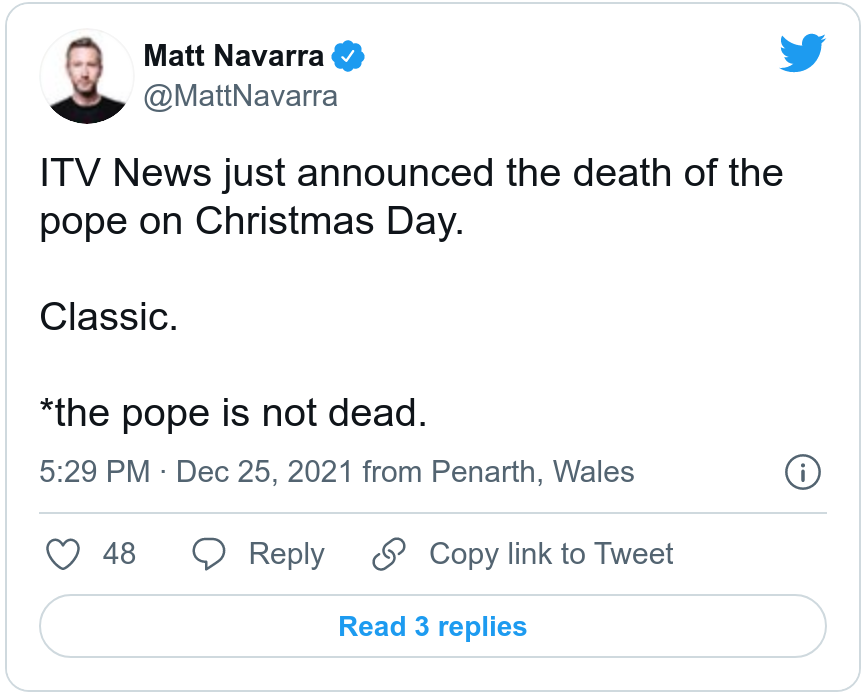Open the 5:29 PM timestamp
The image size is (865, 697).
pos(95,472)
